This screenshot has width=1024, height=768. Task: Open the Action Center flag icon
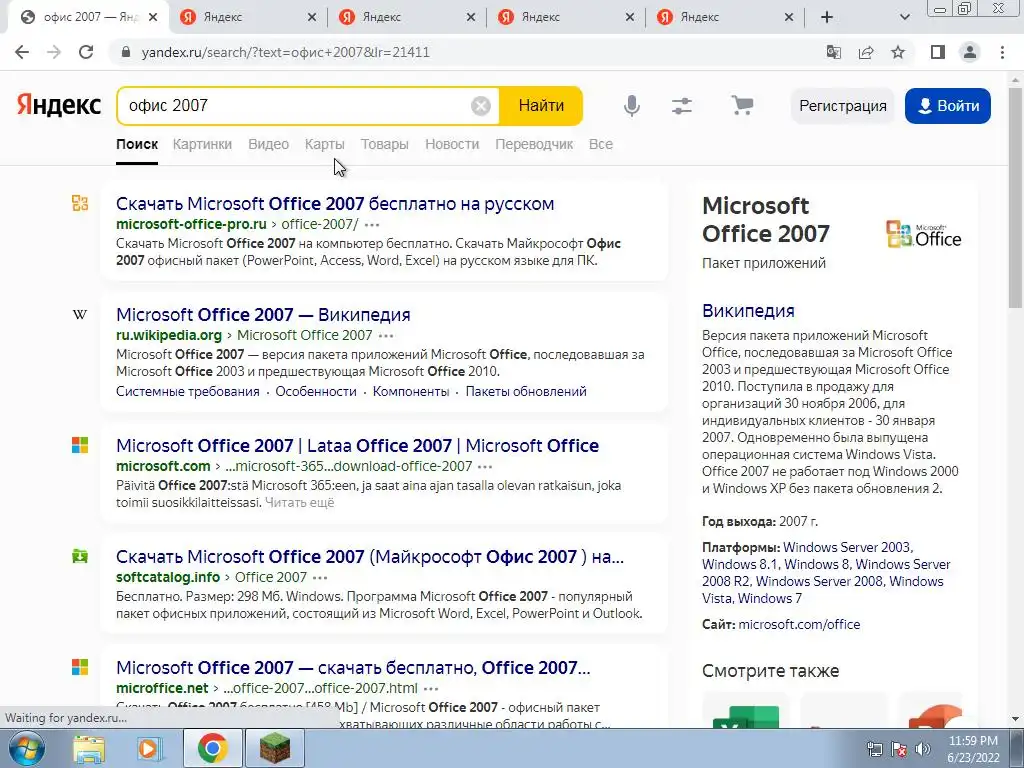(x=899, y=750)
